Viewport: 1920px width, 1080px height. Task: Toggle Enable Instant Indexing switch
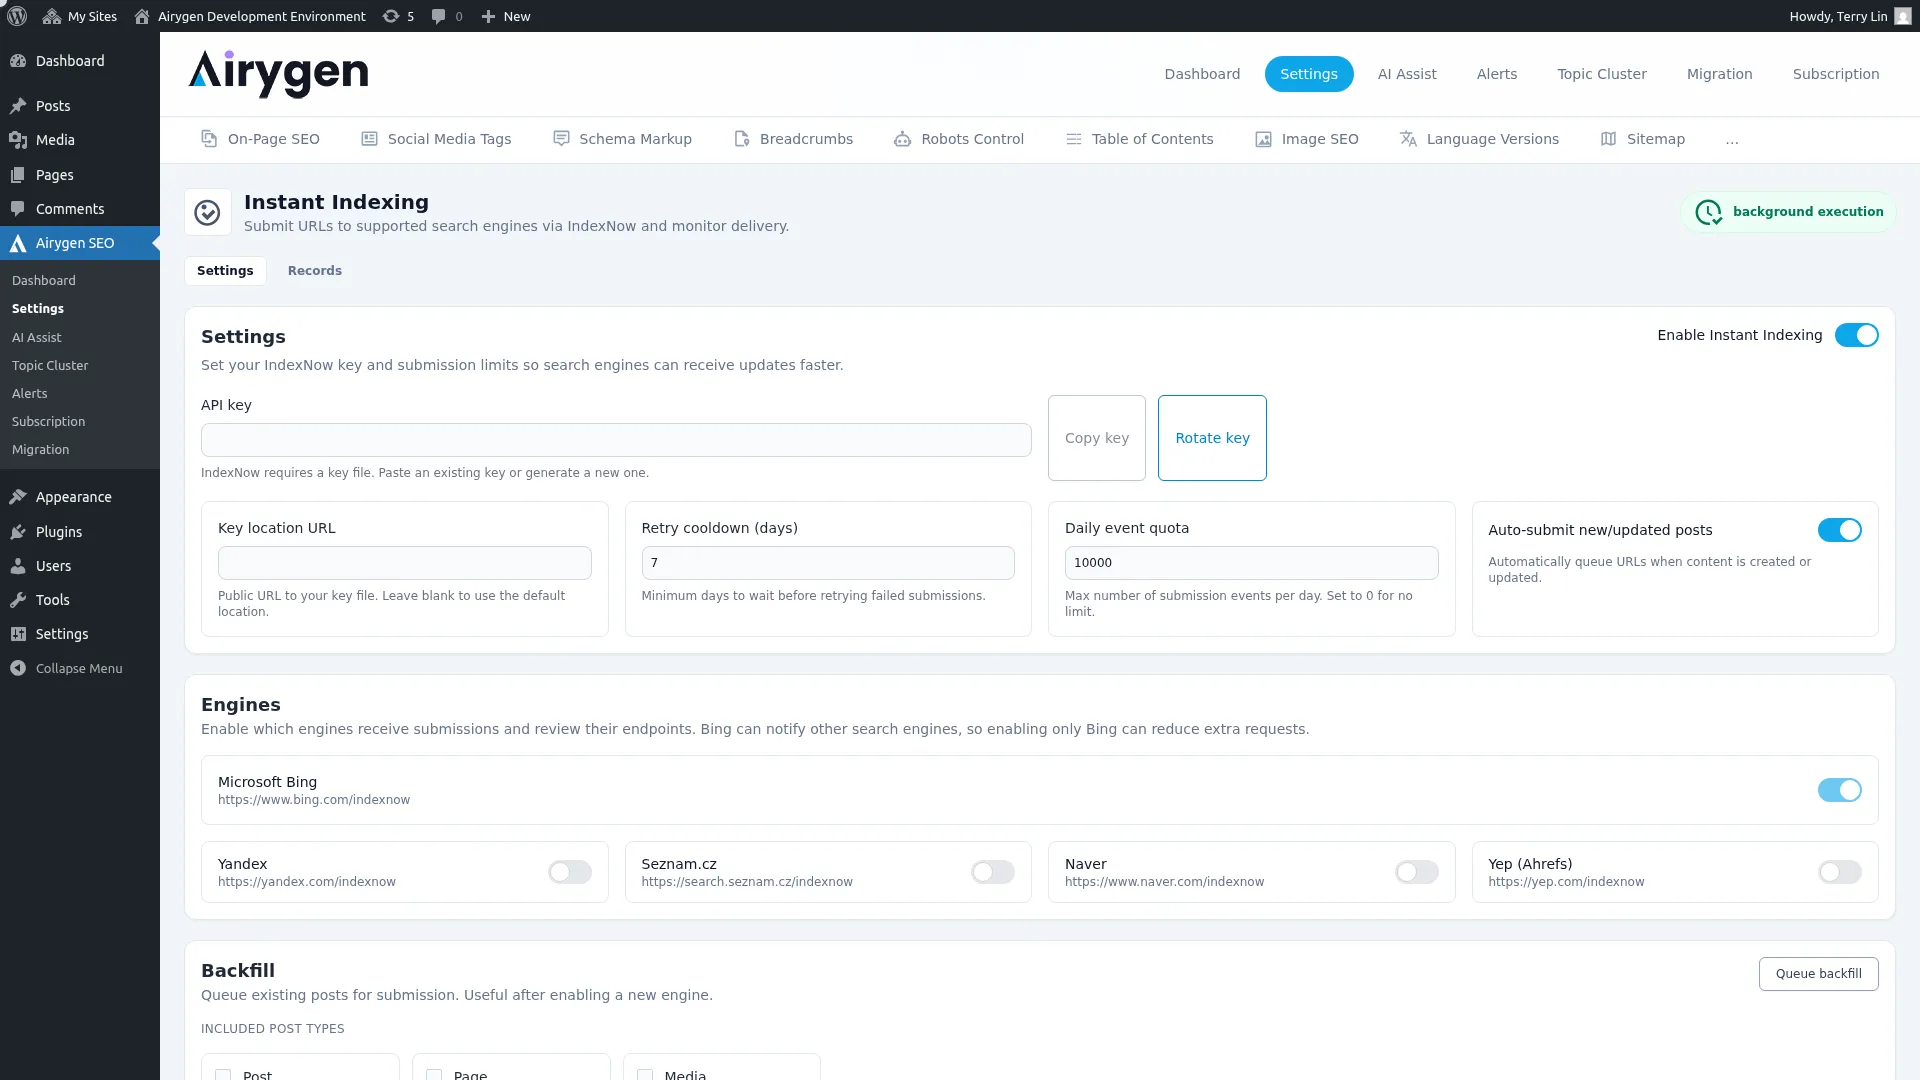[x=1856, y=335]
